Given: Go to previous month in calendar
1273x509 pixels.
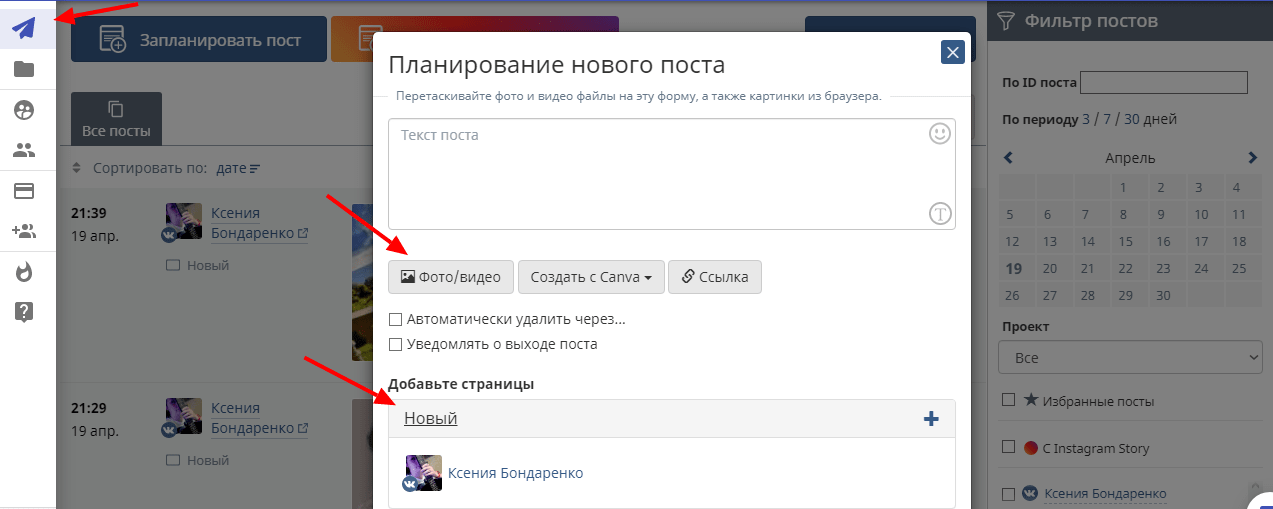Looking at the screenshot, I should coord(1008,158).
